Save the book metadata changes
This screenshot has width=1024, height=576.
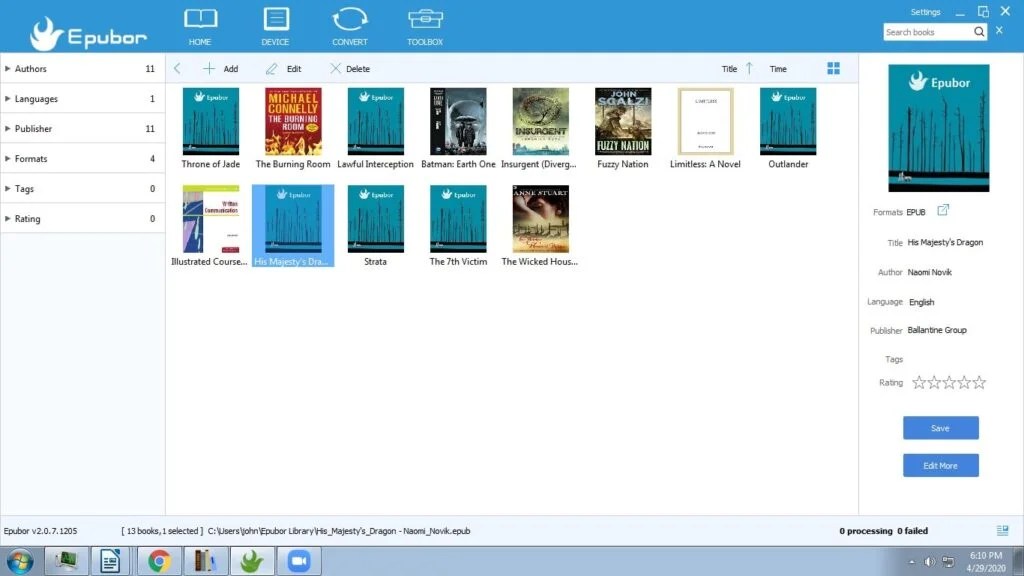pyautogui.click(x=940, y=427)
